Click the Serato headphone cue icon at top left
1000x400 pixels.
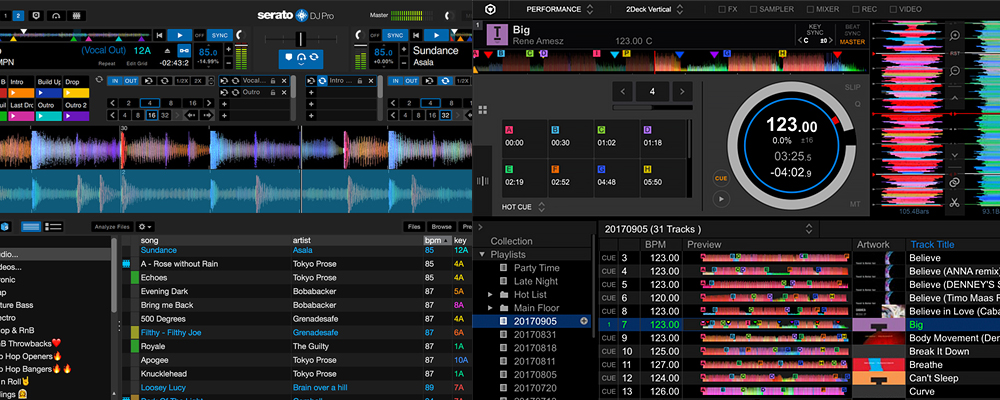57,15
